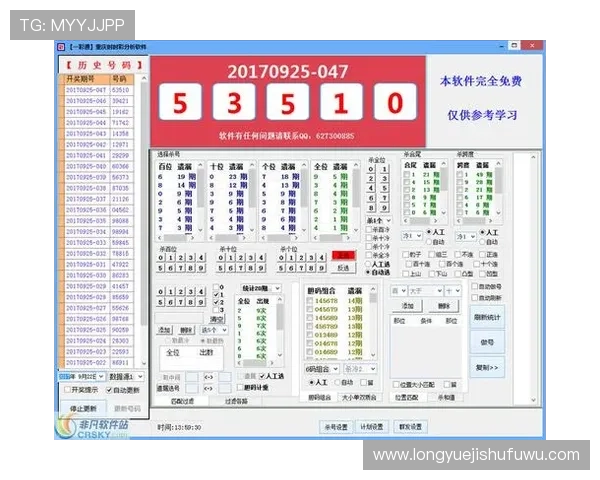Click the 停止更新 button
The height and width of the screenshot is (480, 600).
tap(85, 408)
